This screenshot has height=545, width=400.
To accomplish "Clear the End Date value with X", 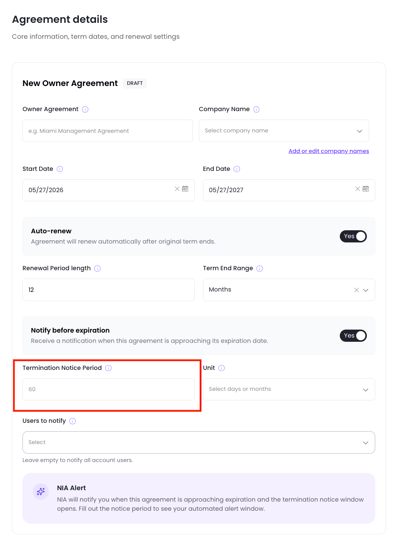I will (x=357, y=189).
